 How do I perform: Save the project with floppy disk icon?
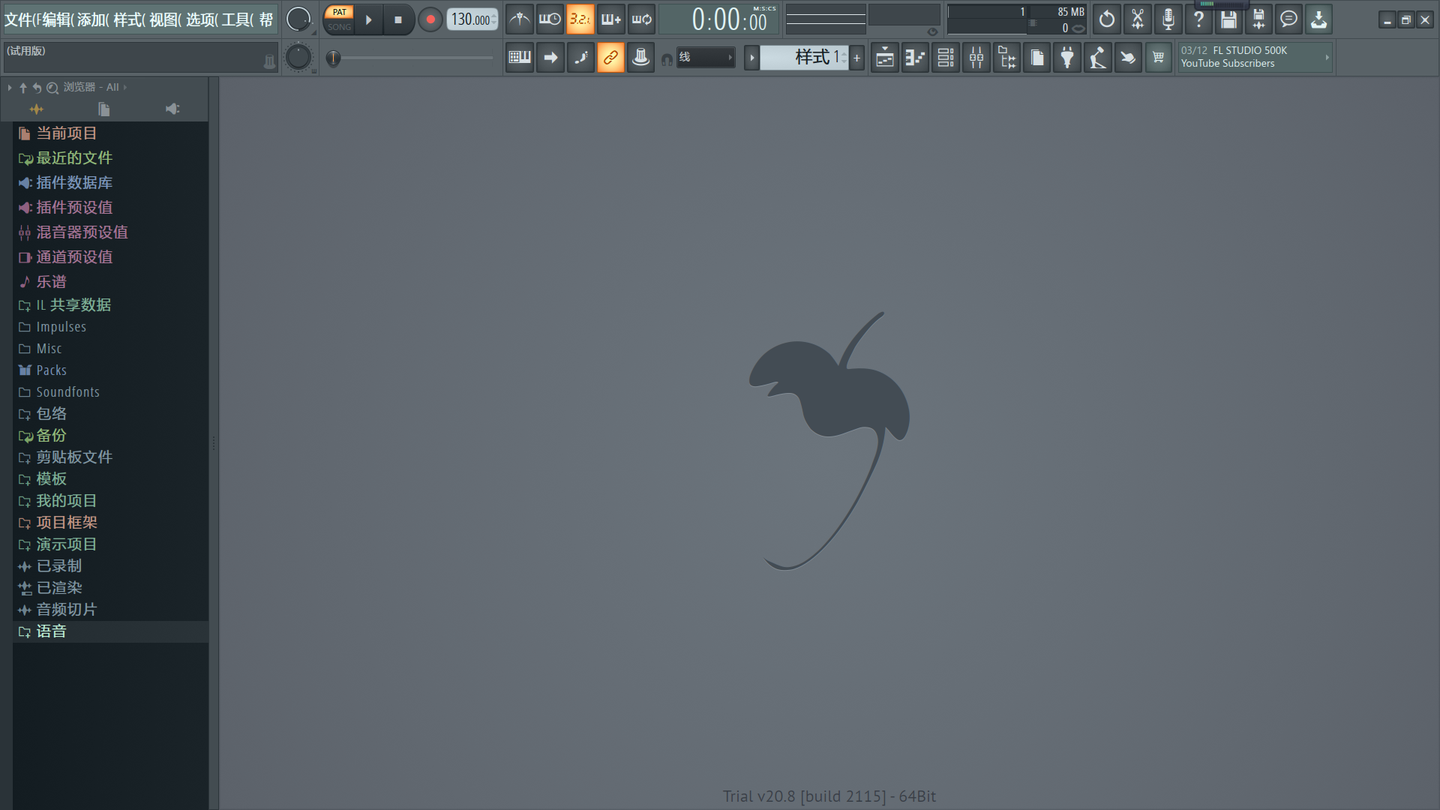tap(1228, 19)
